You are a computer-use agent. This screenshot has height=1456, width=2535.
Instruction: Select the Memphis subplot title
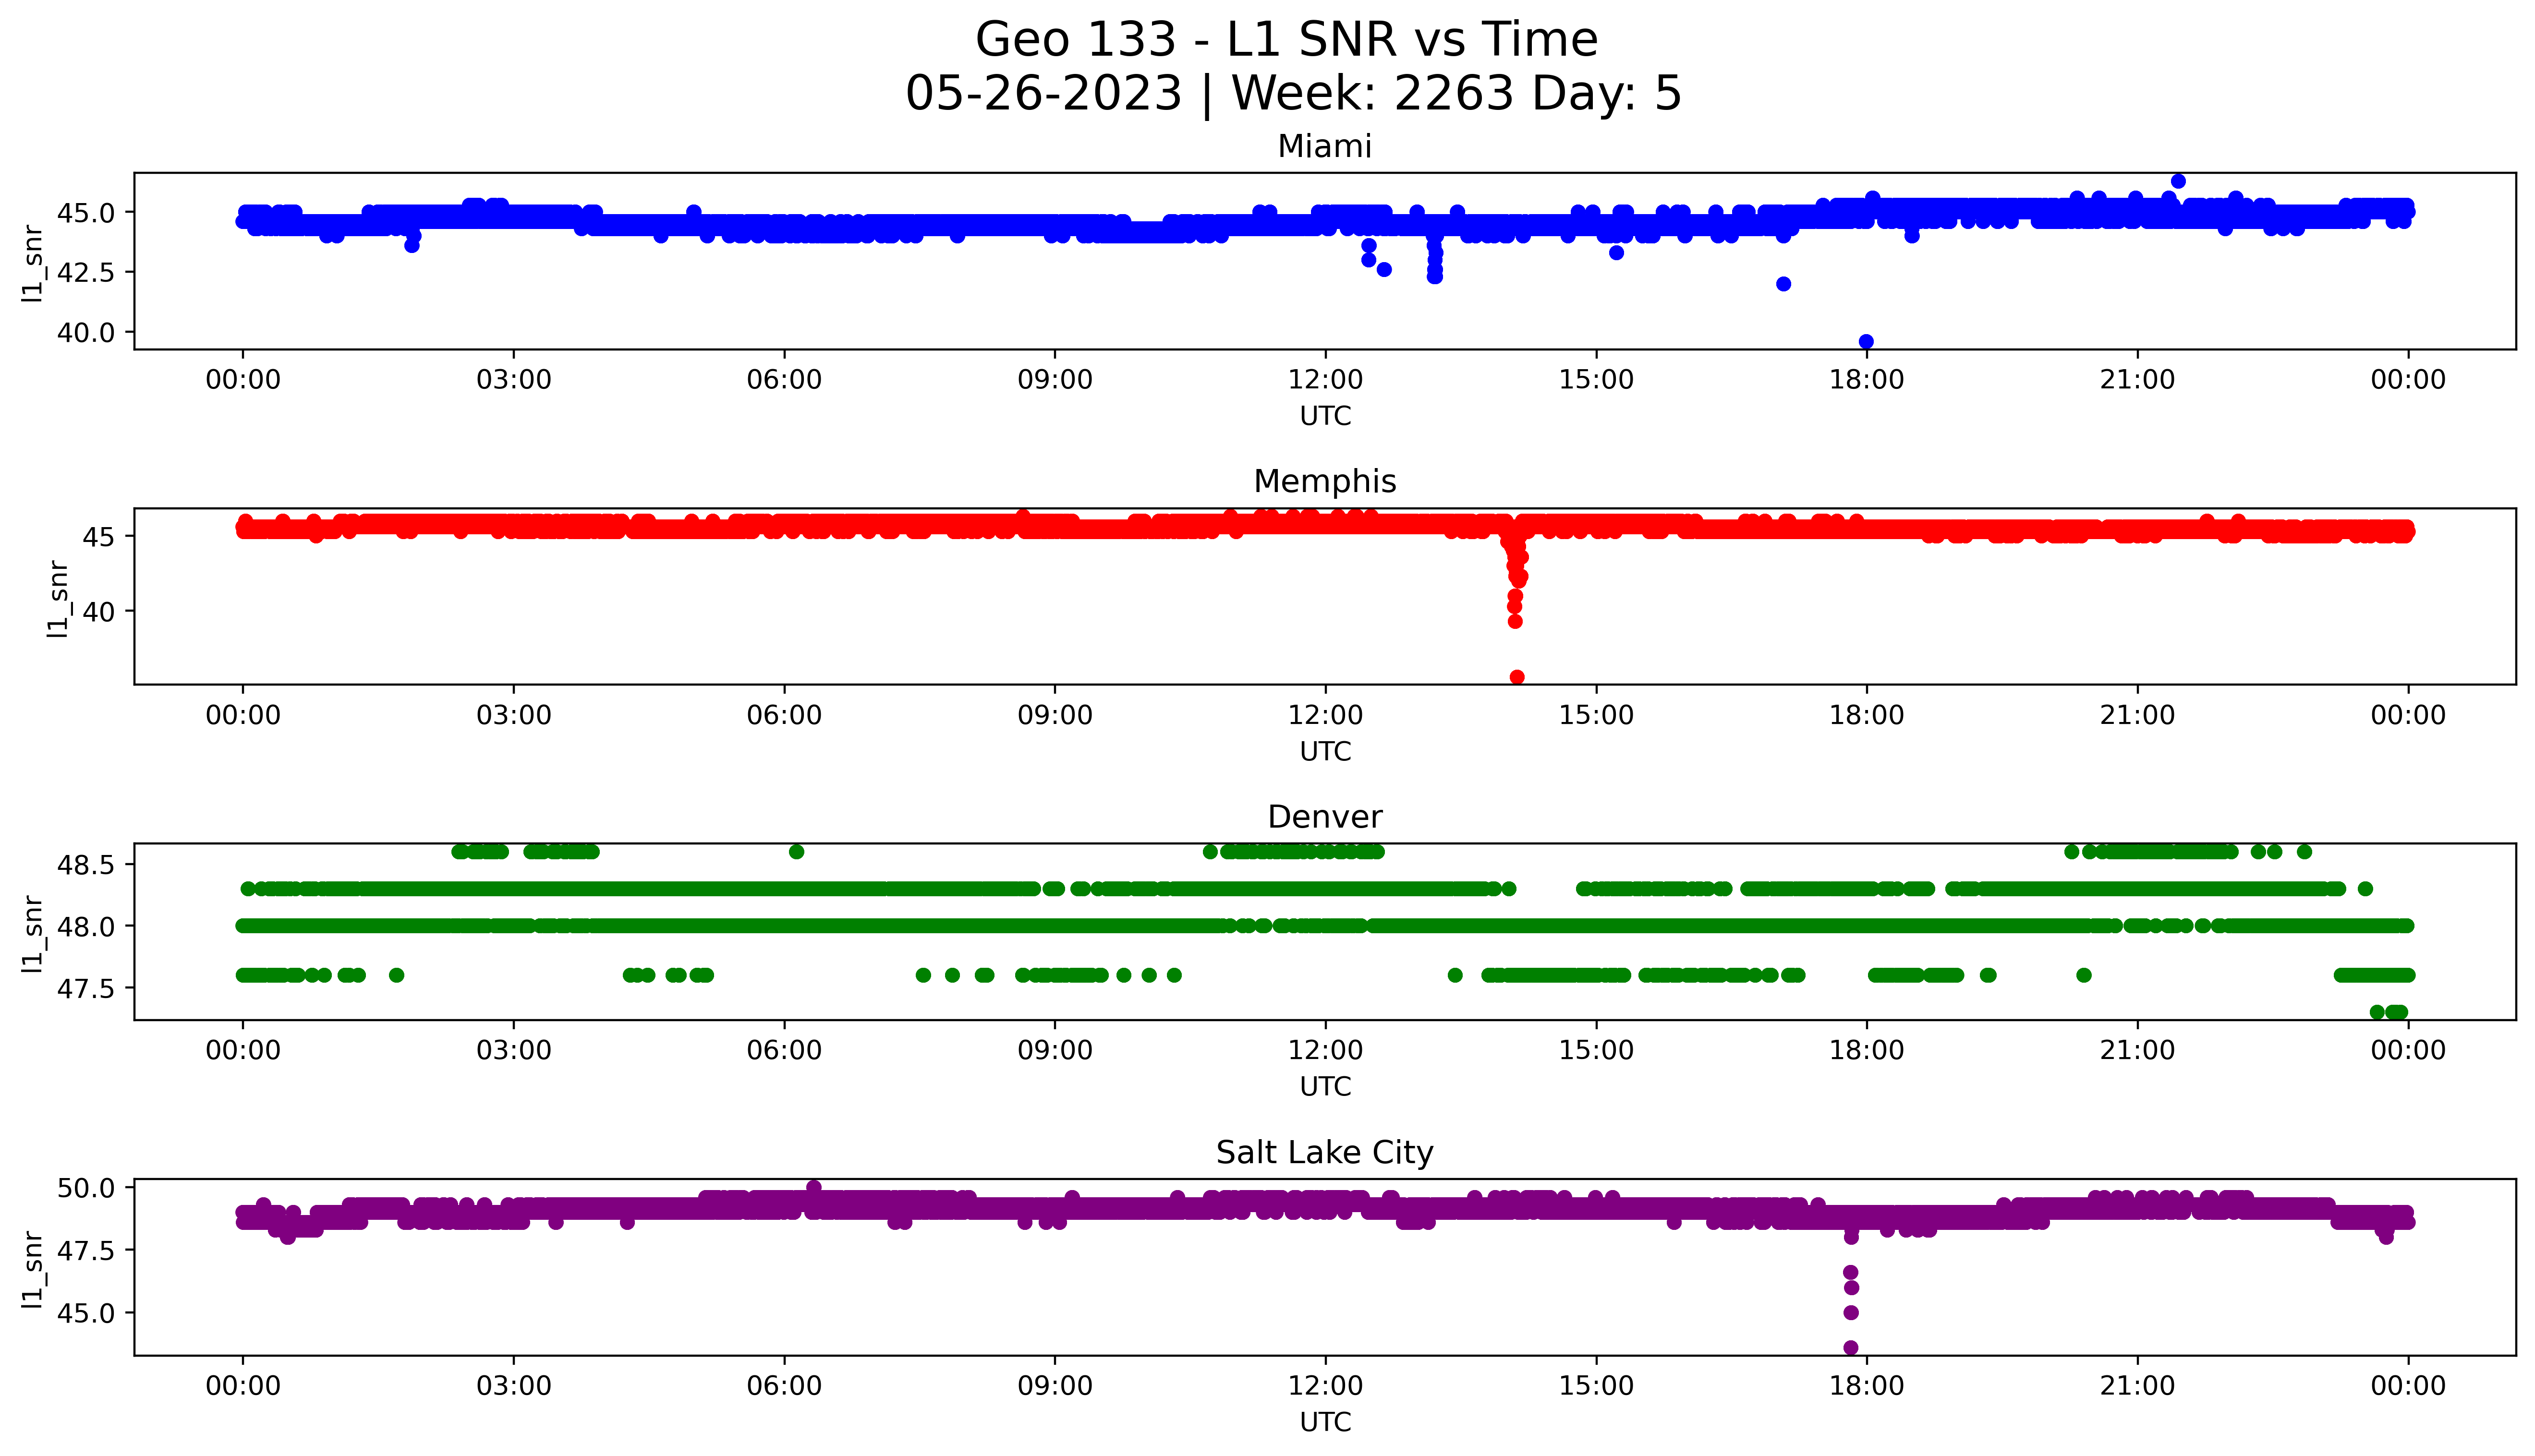1324,482
